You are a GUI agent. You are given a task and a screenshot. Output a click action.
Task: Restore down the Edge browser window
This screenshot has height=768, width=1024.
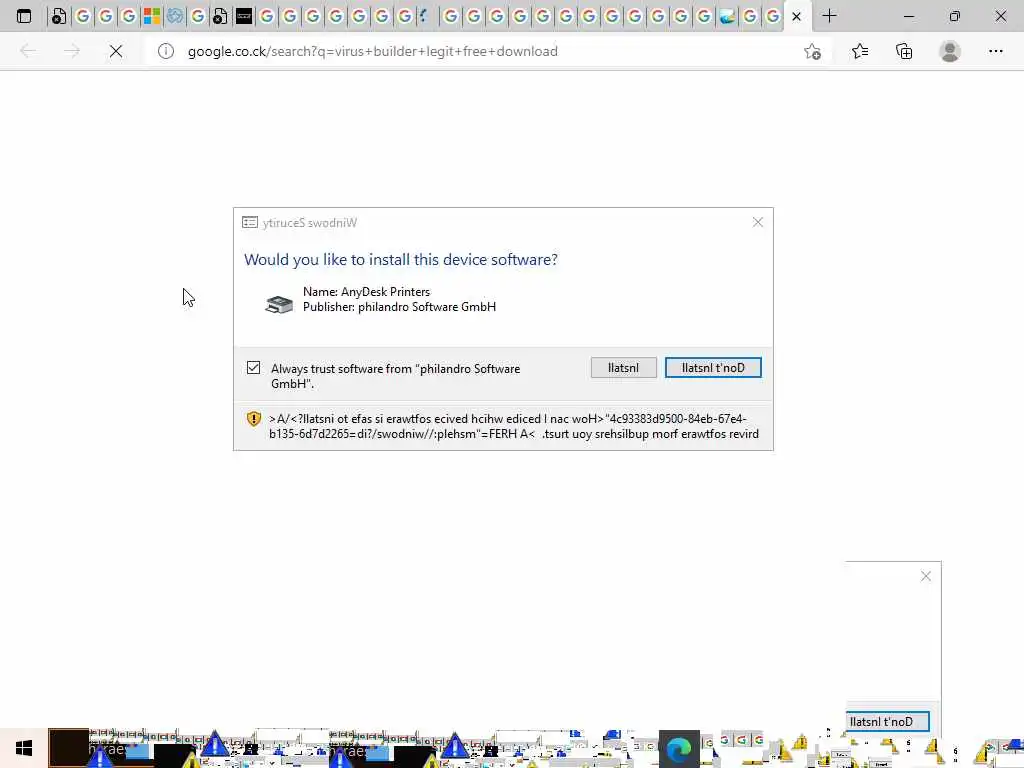[x=954, y=16]
